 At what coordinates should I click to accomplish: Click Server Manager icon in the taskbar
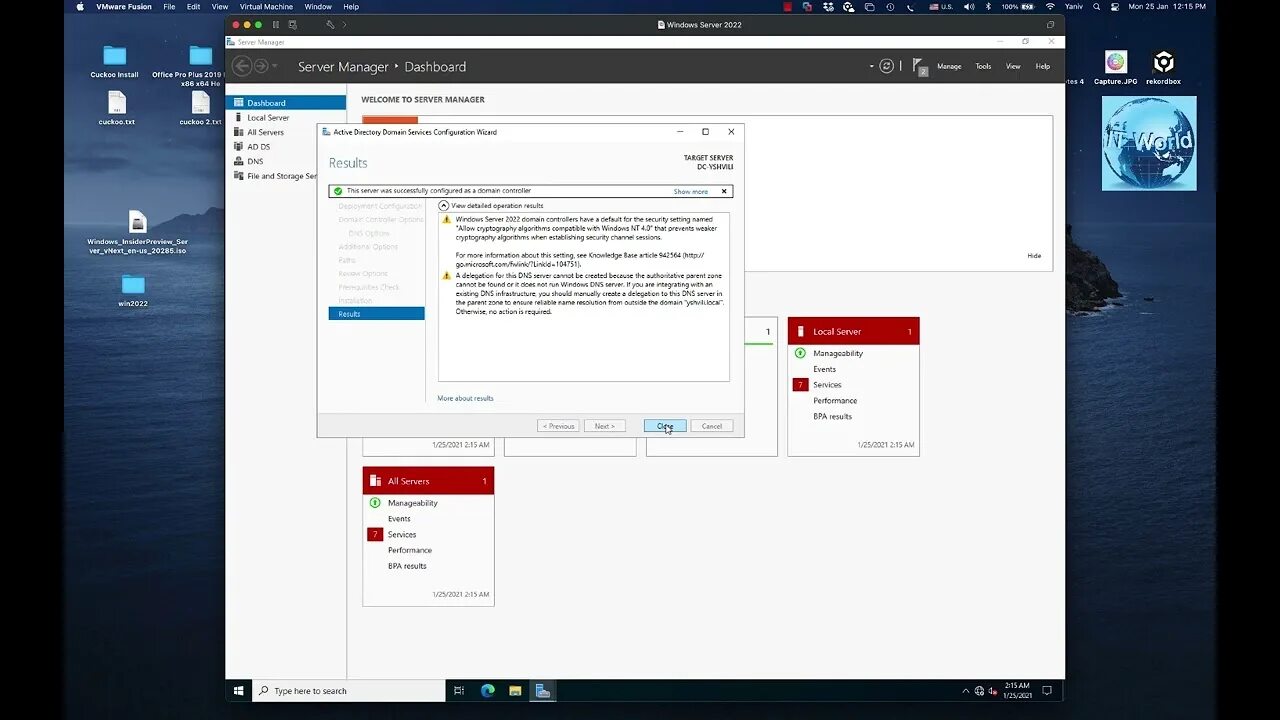coord(541,691)
